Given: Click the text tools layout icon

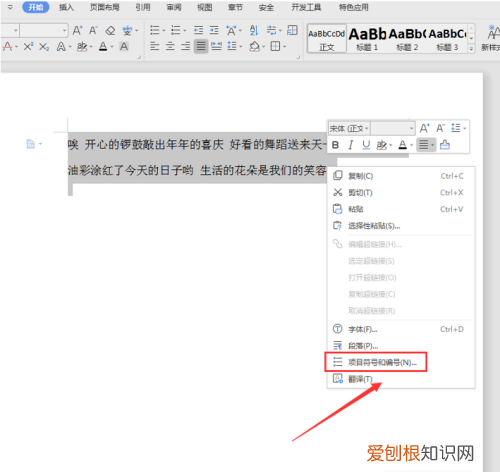Looking at the screenshot, I should coord(292,30).
